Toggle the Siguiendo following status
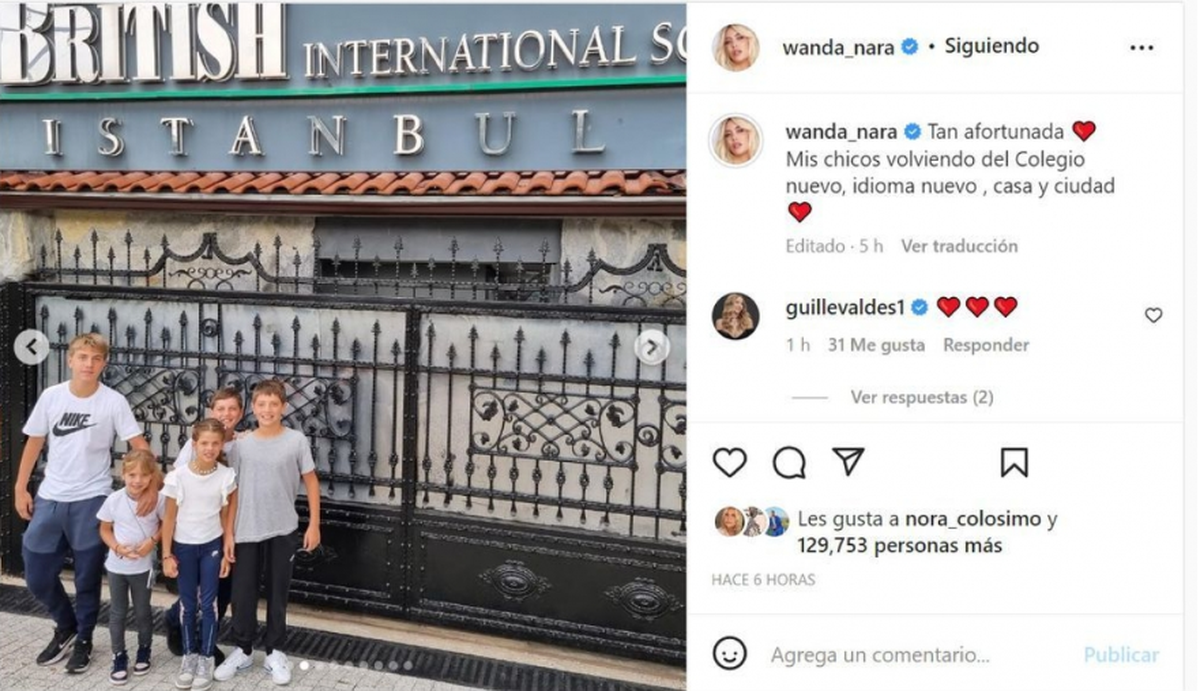 pyautogui.click(x=990, y=47)
